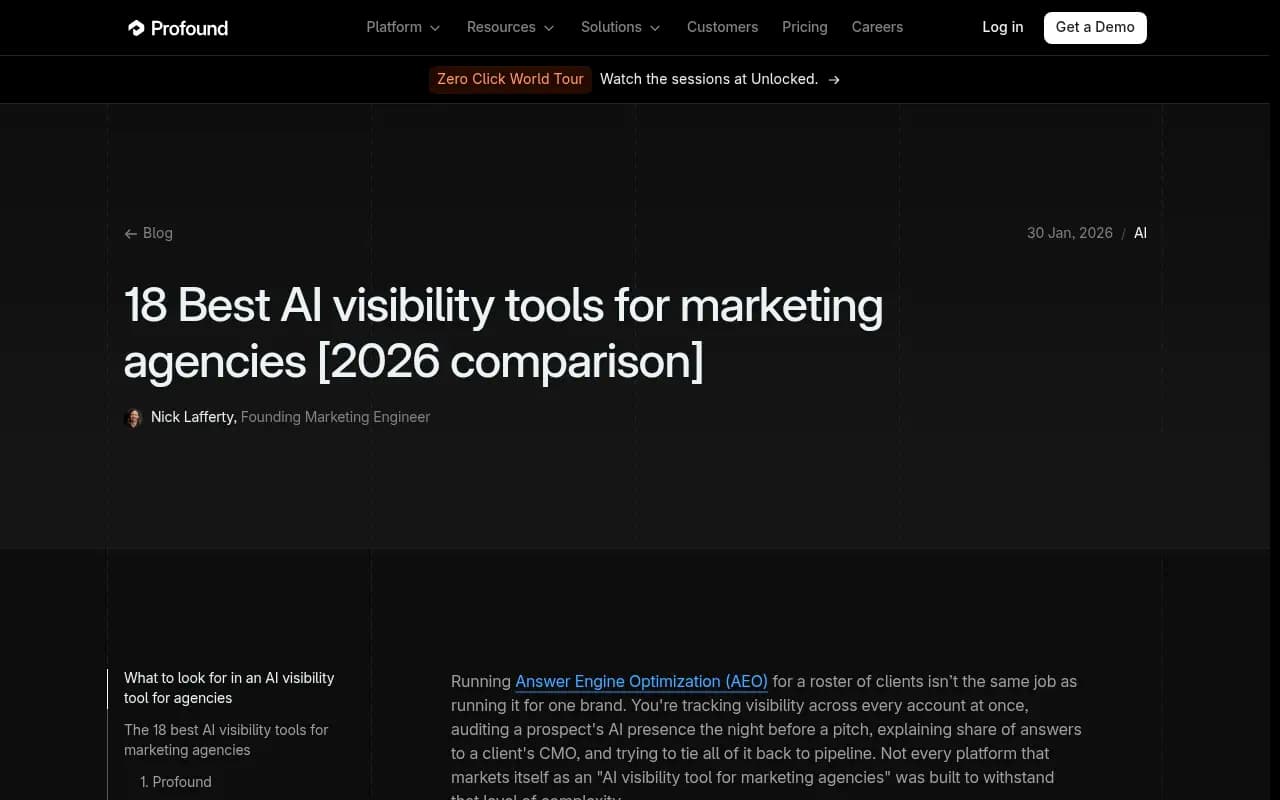The width and height of the screenshot is (1280, 800).
Task: Open the Platform dropdown menu
Action: pyautogui.click(x=403, y=27)
